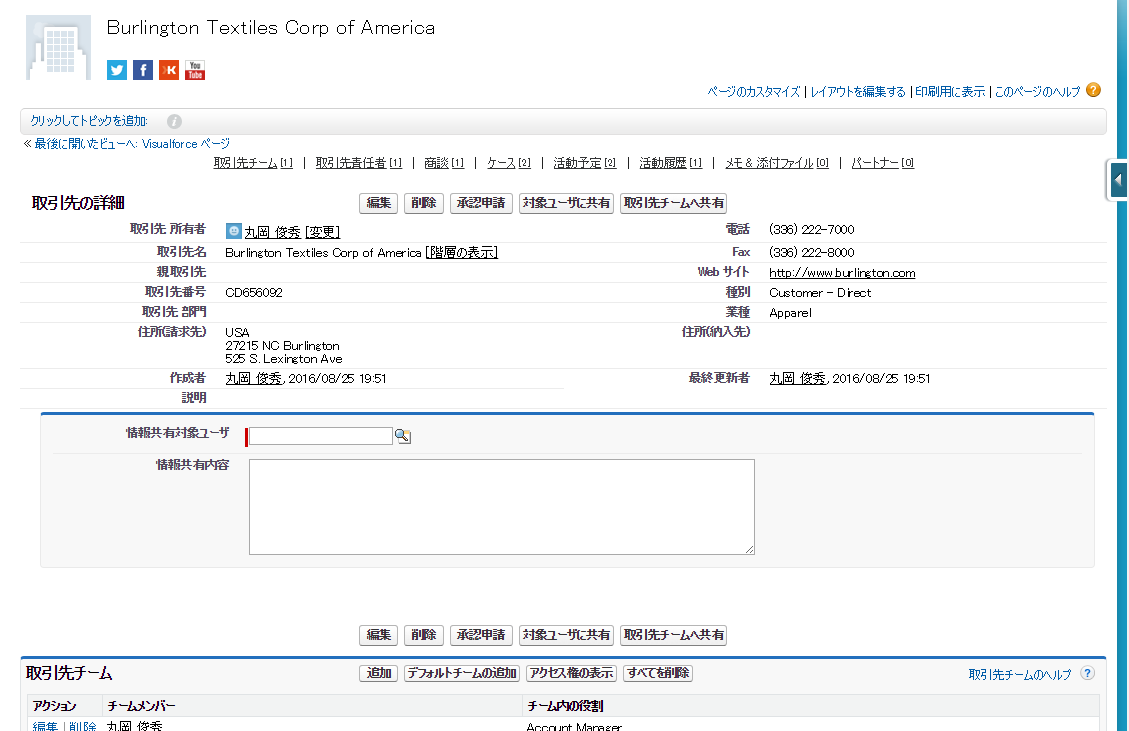The image size is (1129, 731).
Task: Click the bottom 取引先チームへ共有 button
Action: (x=673, y=635)
